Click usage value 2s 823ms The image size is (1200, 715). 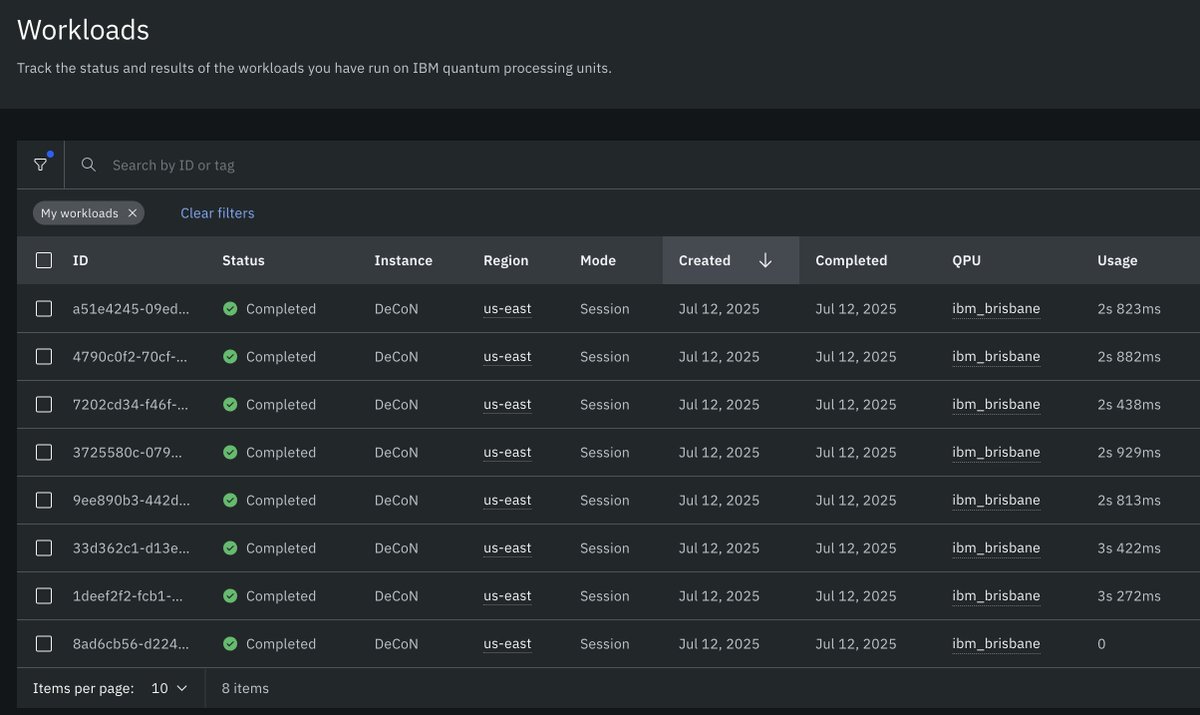tap(1129, 309)
